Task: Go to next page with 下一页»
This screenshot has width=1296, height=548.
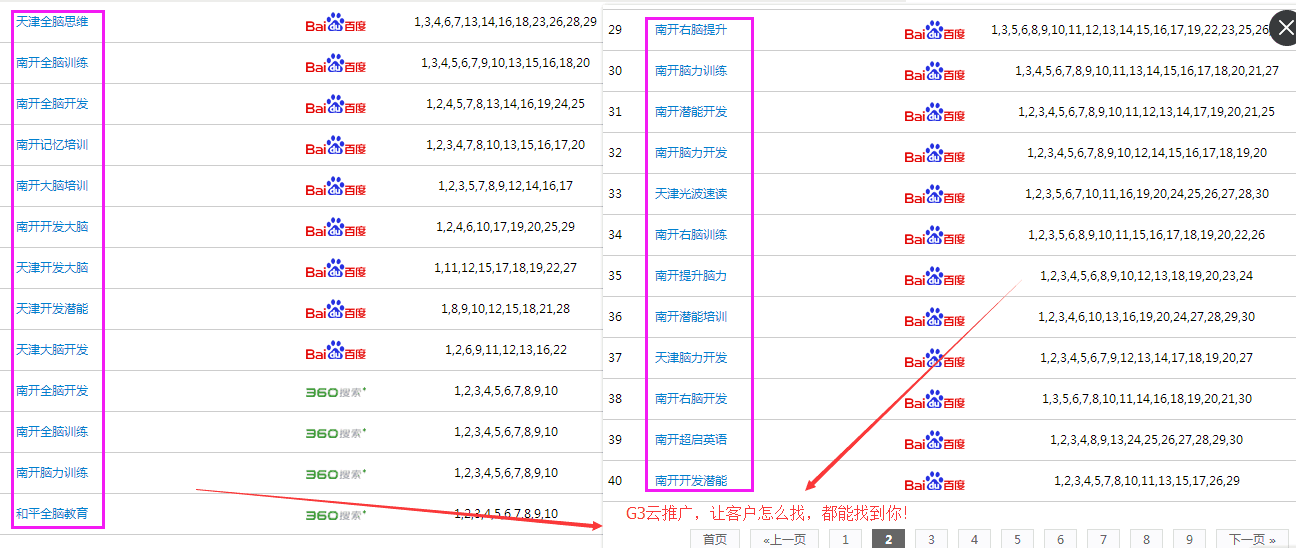Action: (x=1253, y=539)
